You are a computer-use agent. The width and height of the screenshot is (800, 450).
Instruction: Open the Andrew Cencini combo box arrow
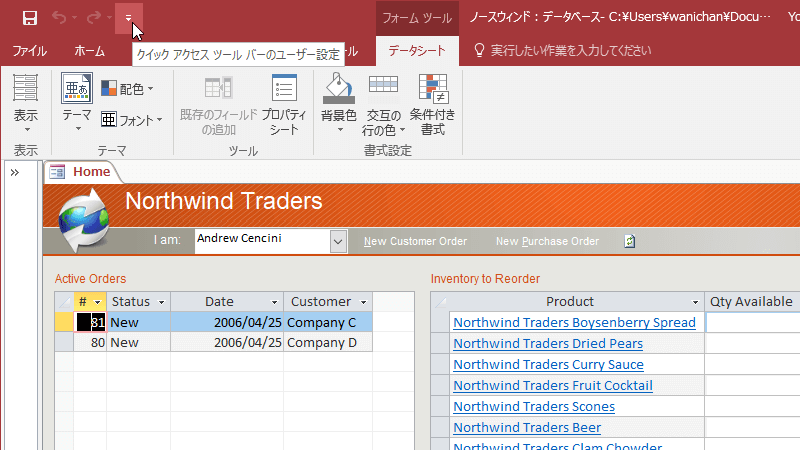point(338,241)
